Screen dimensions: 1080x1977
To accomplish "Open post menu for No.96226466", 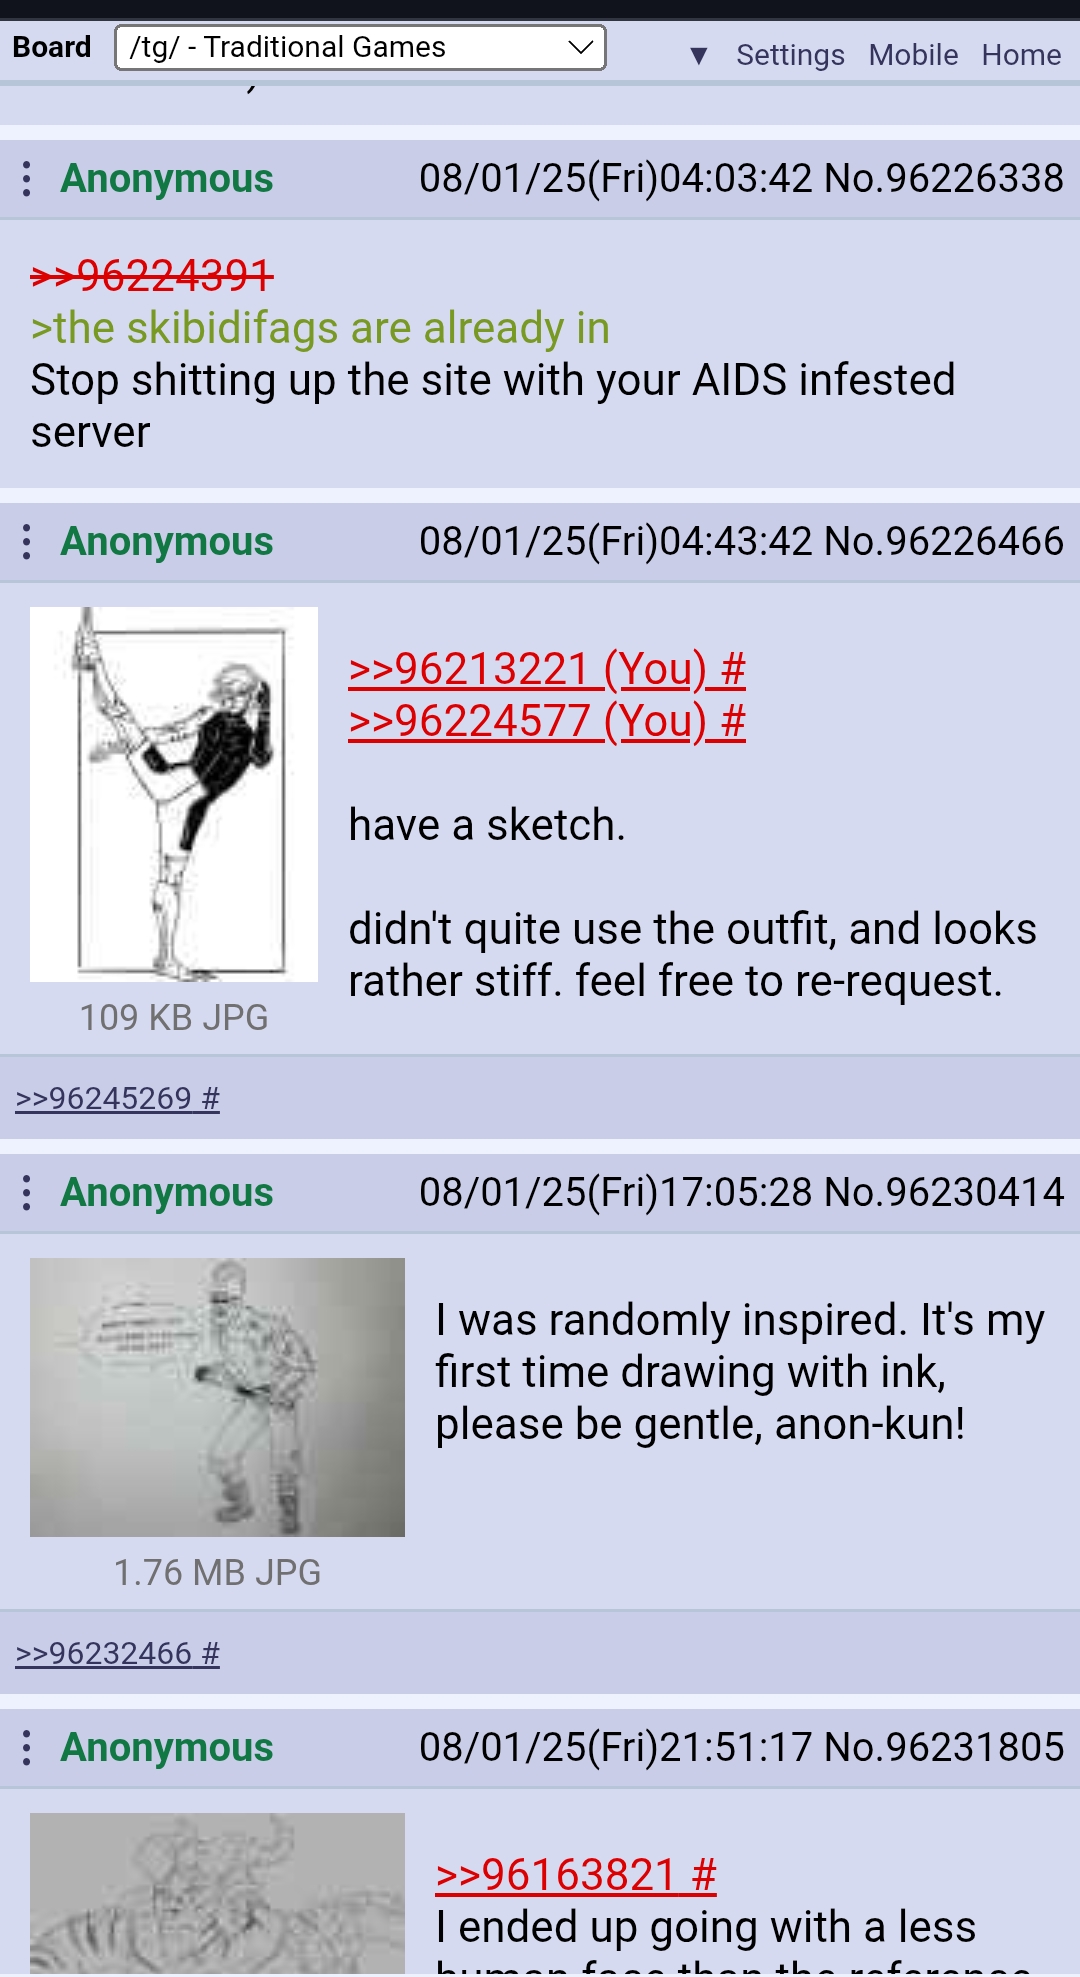I will (27, 543).
